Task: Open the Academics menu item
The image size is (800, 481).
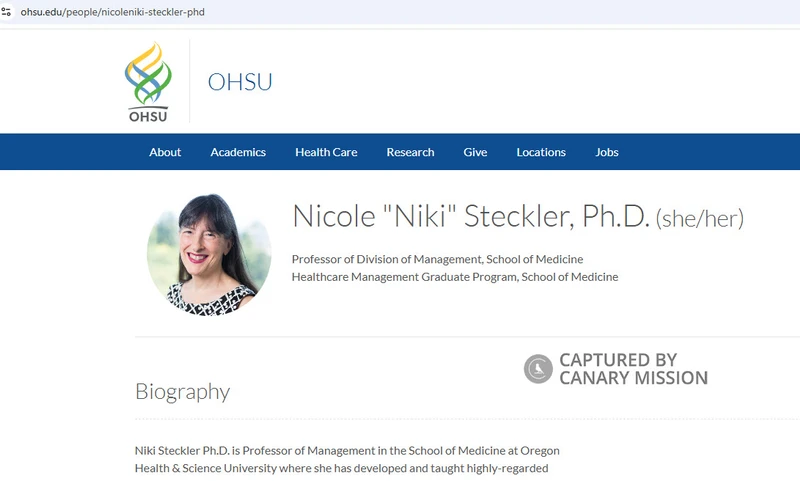Action: pos(238,152)
